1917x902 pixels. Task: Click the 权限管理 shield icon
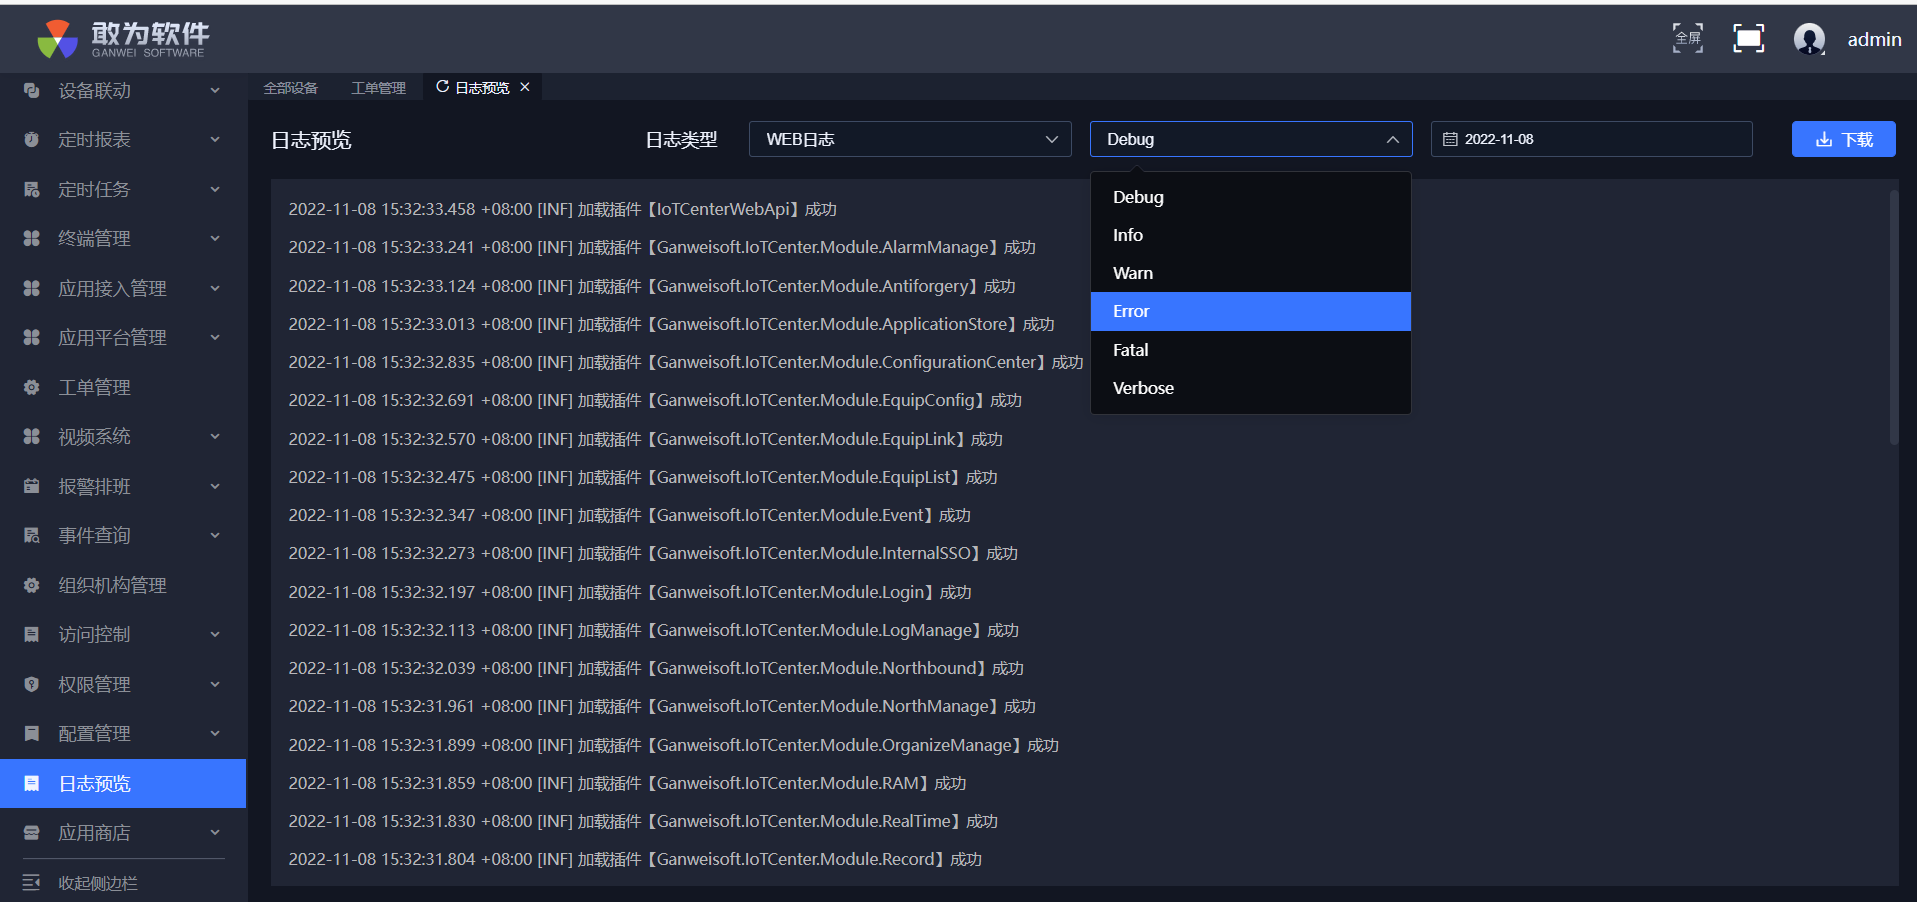click(x=31, y=684)
